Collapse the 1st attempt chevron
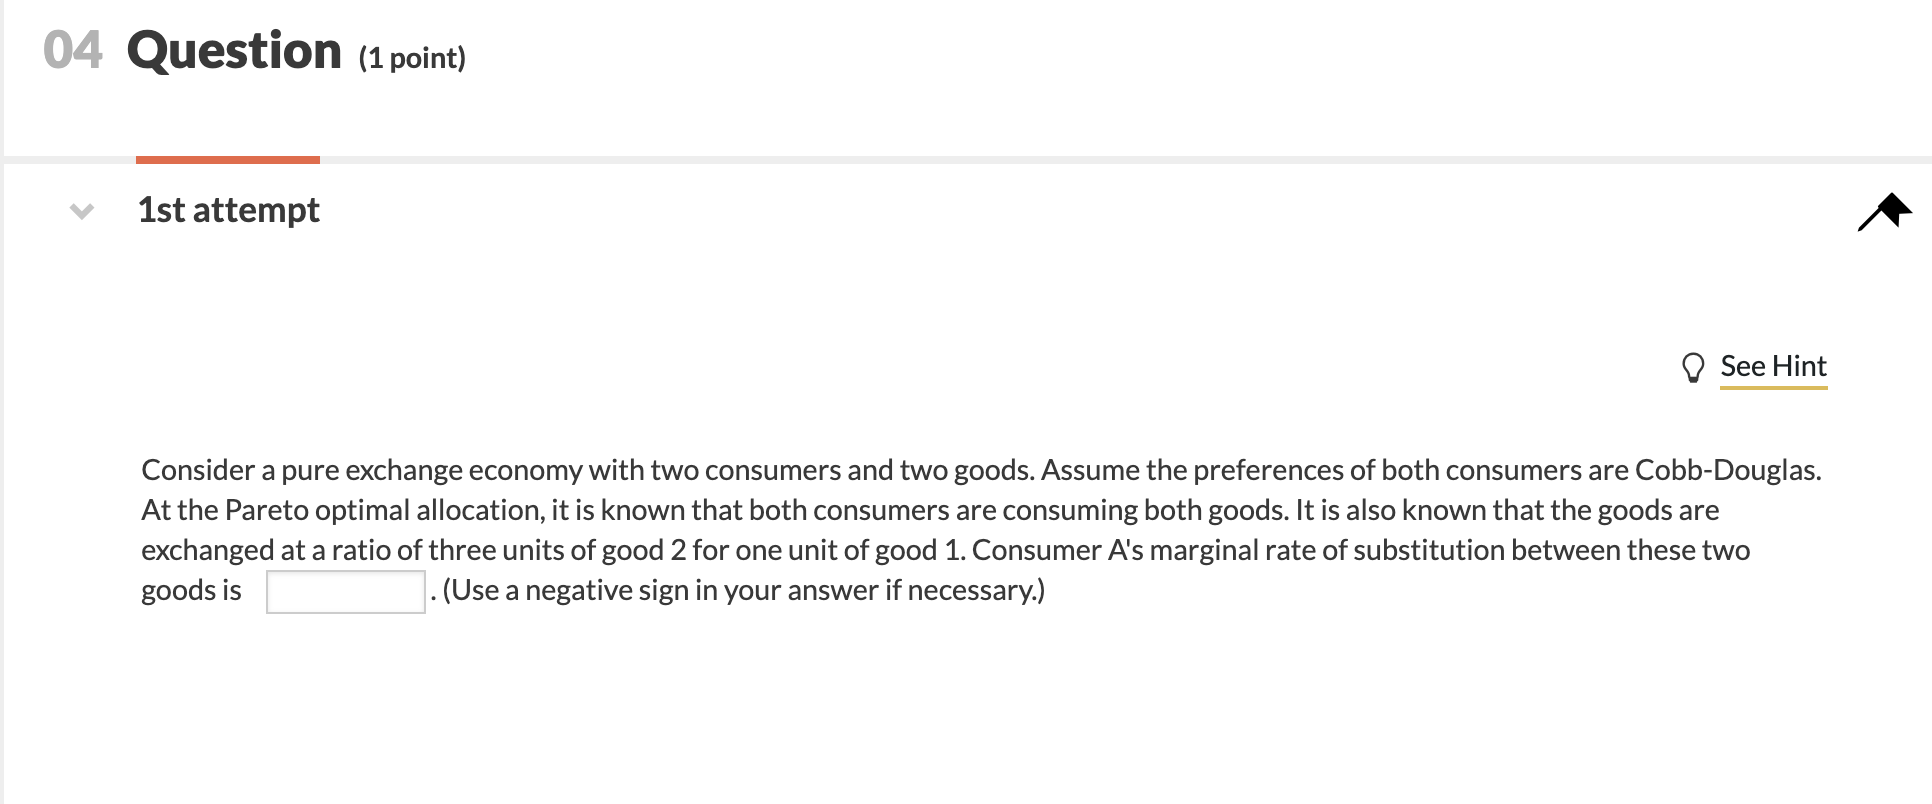This screenshot has width=1932, height=804. point(82,211)
